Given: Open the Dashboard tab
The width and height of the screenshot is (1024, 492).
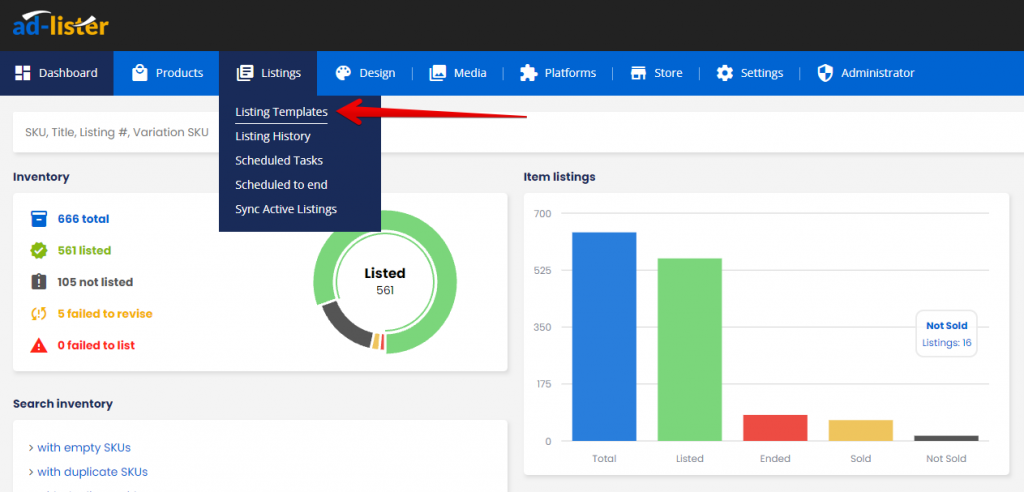Looking at the screenshot, I should (57, 73).
